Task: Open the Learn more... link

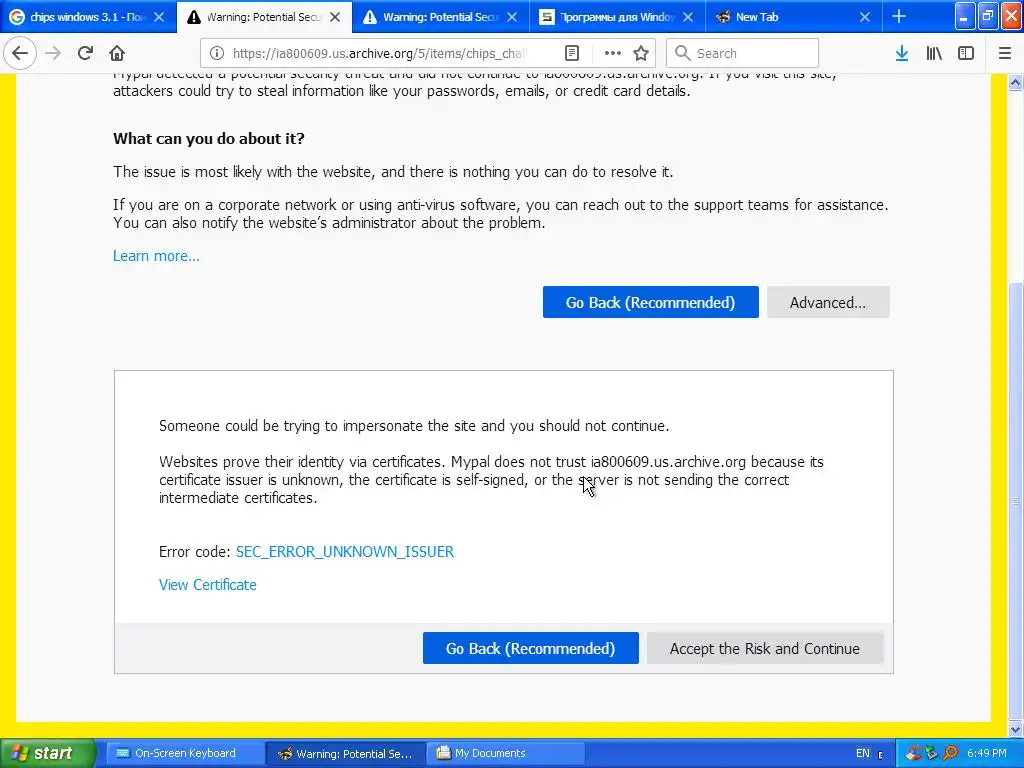Action: pyautogui.click(x=156, y=256)
